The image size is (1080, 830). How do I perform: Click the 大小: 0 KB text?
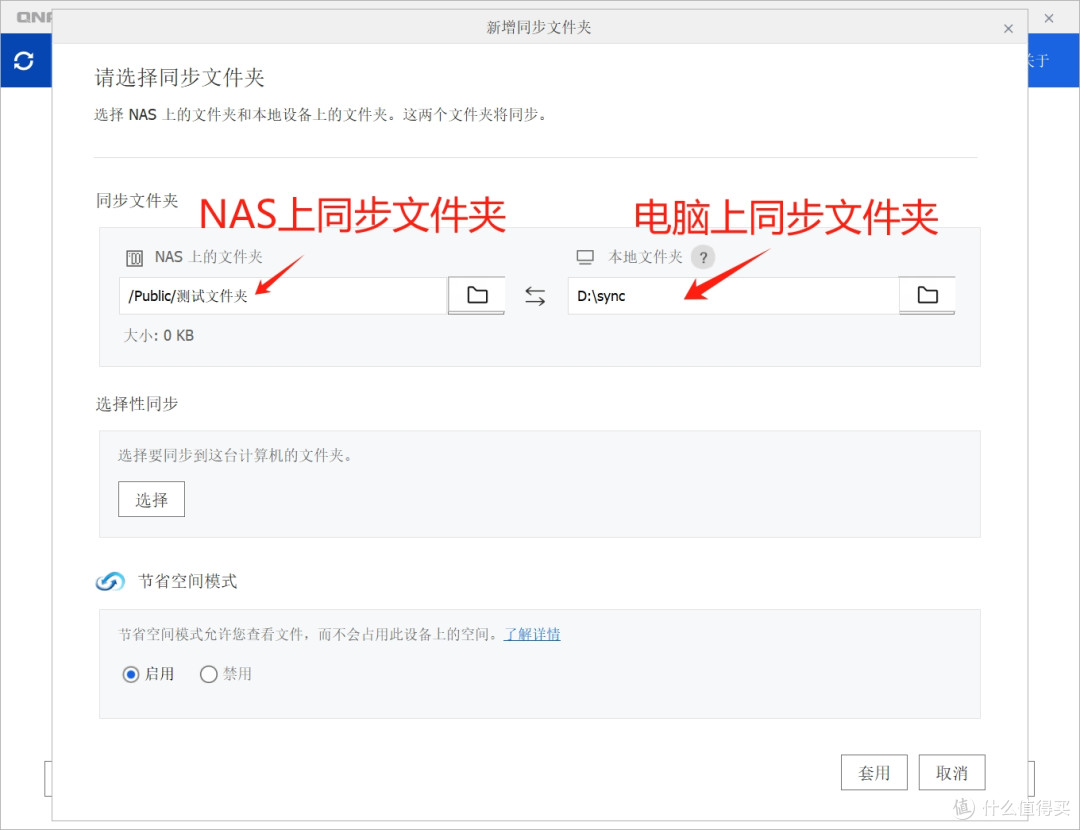[x=158, y=336]
